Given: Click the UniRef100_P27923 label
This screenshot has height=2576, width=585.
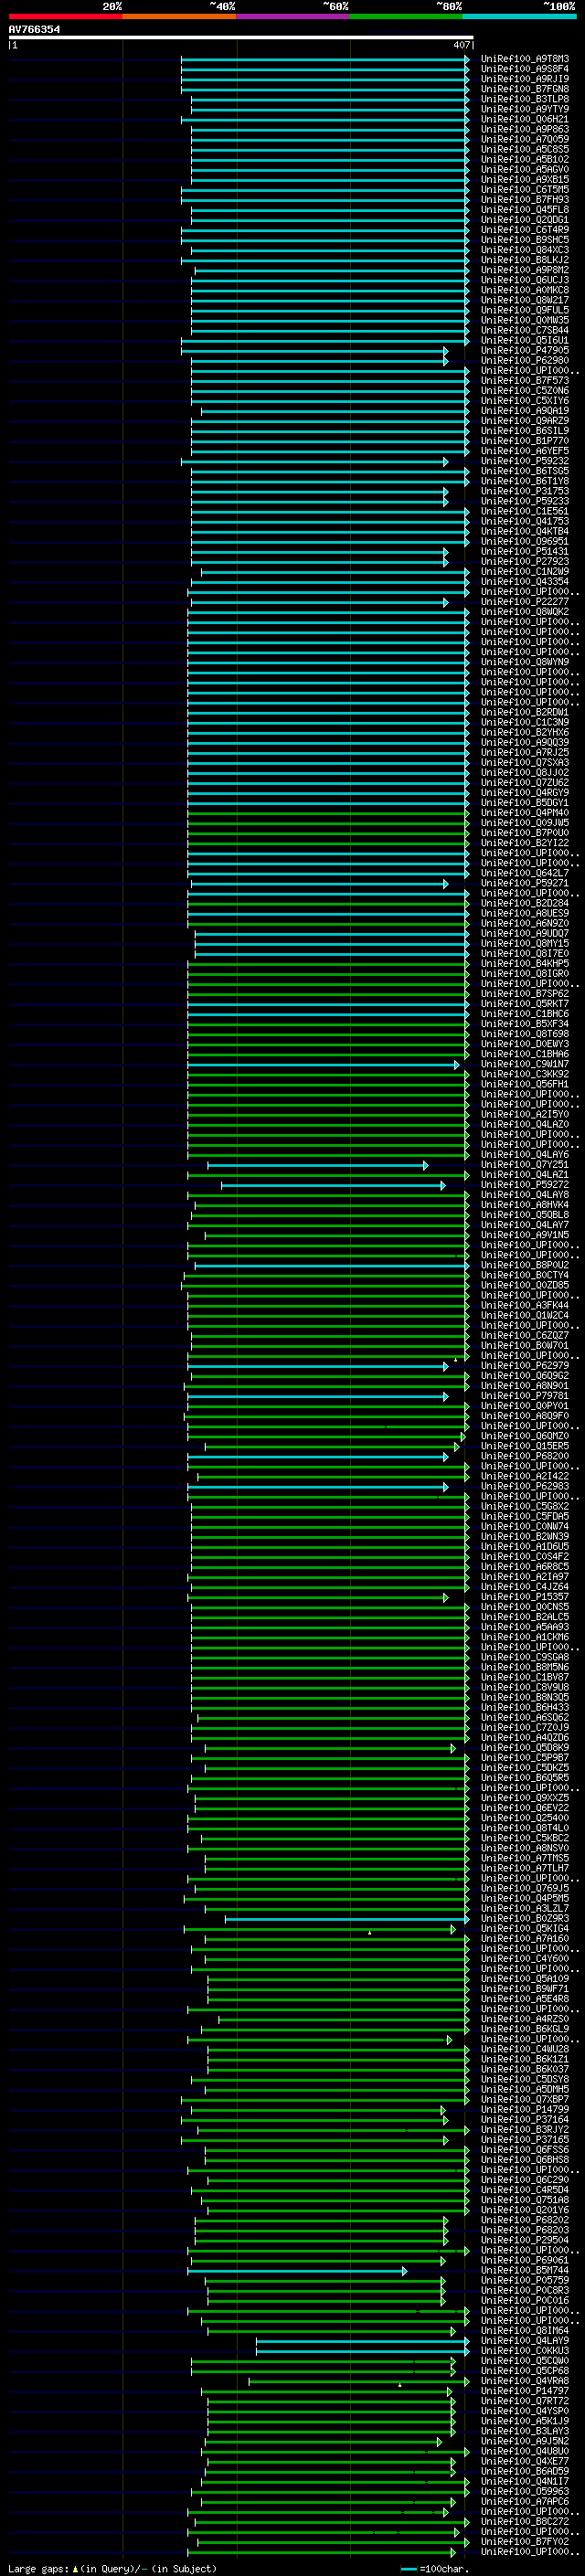Looking at the screenshot, I should [x=525, y=561].
